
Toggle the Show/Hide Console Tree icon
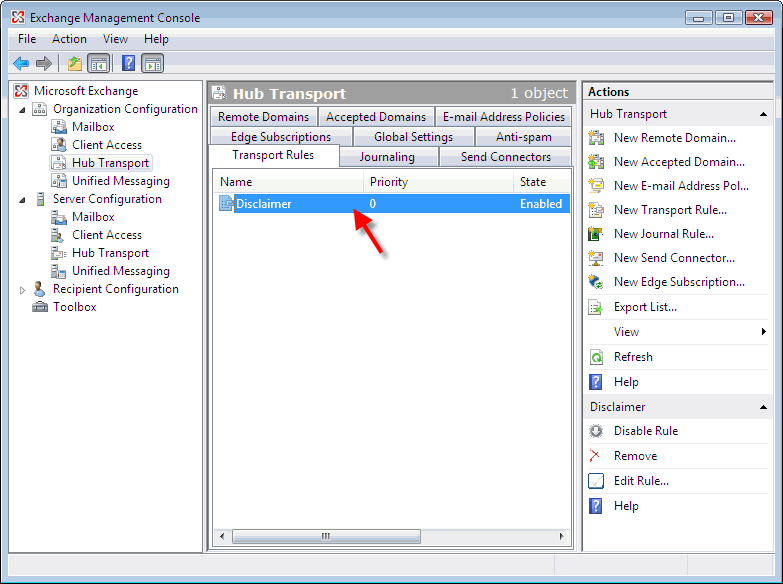point(98,63)
